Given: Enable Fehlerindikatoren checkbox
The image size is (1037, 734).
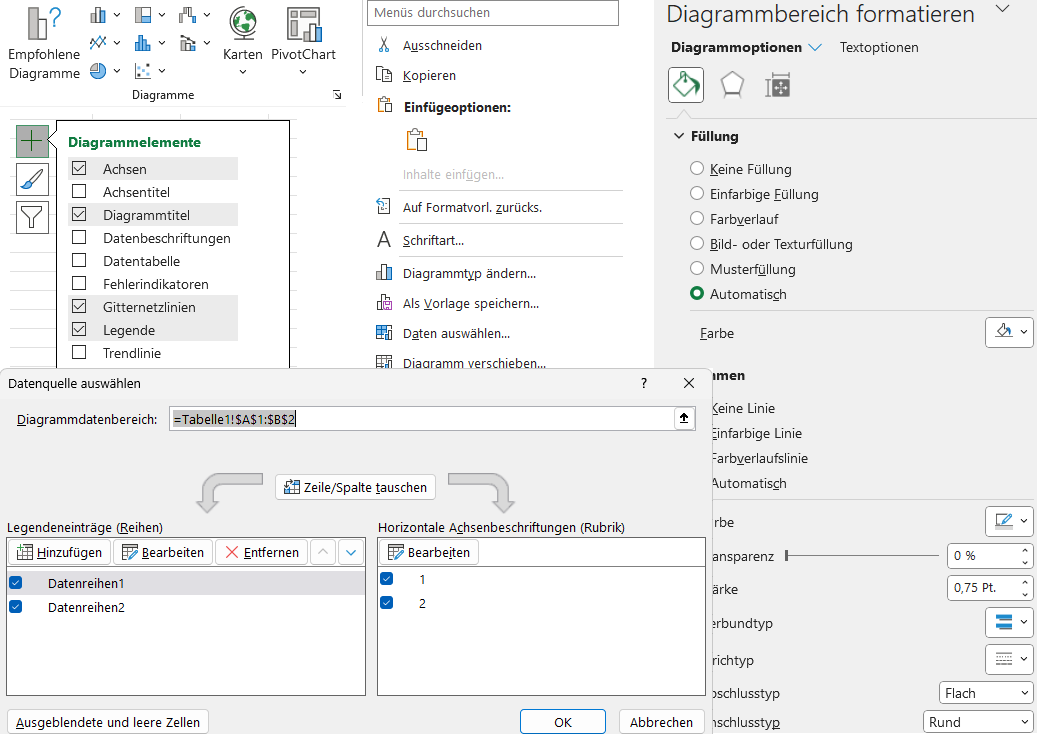Looking at the screenshot, I should pos(79,284).
